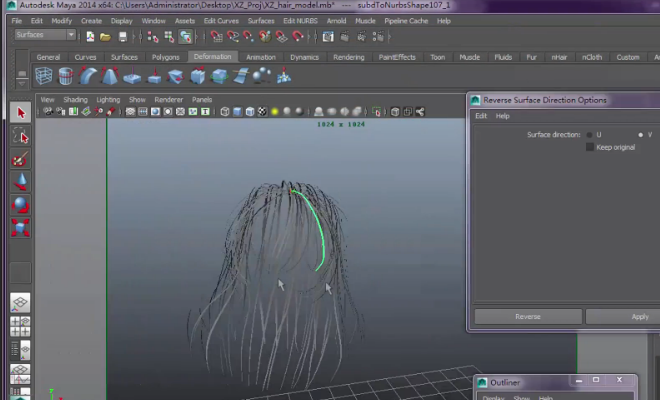This screenshot has height=400, width=660.
Task: Toggle make live surface icon
Action: tap(298, 37)
